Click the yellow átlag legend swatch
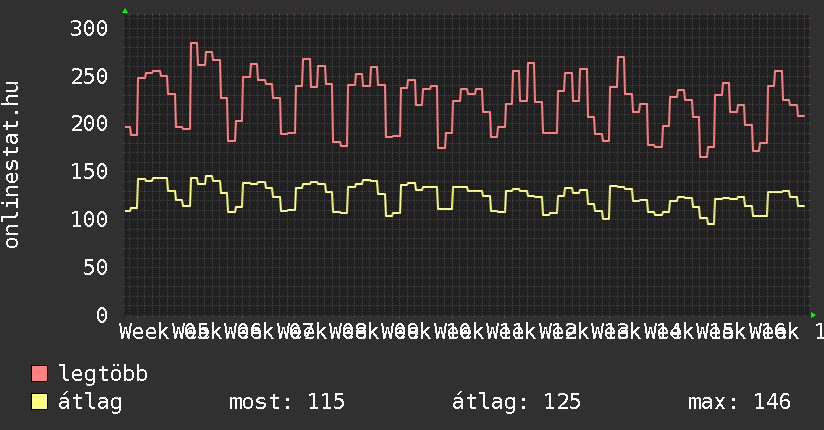Image resolution: width=824 pixels, height=430 pixels. (x=40, y=402)
